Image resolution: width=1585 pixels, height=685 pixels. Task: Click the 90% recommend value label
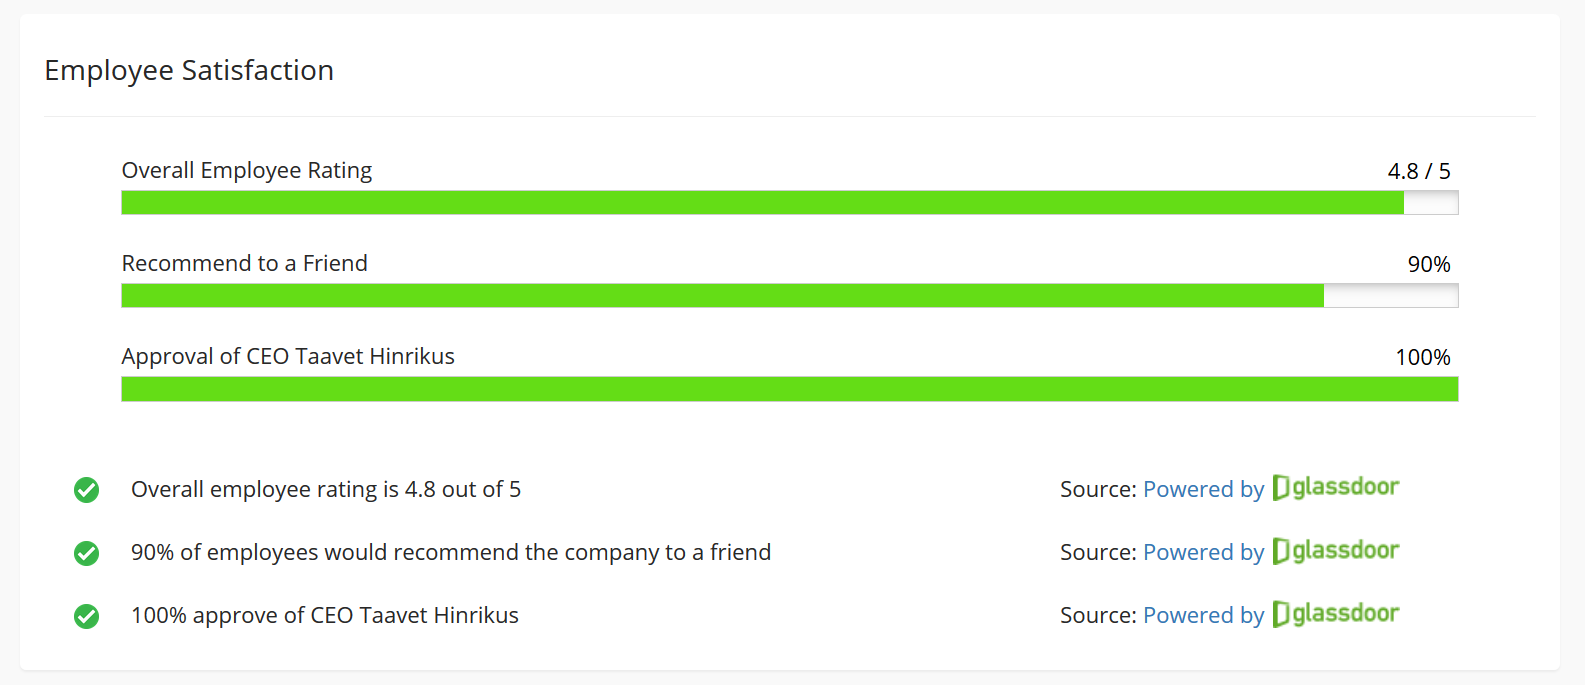click(1429, 264)
